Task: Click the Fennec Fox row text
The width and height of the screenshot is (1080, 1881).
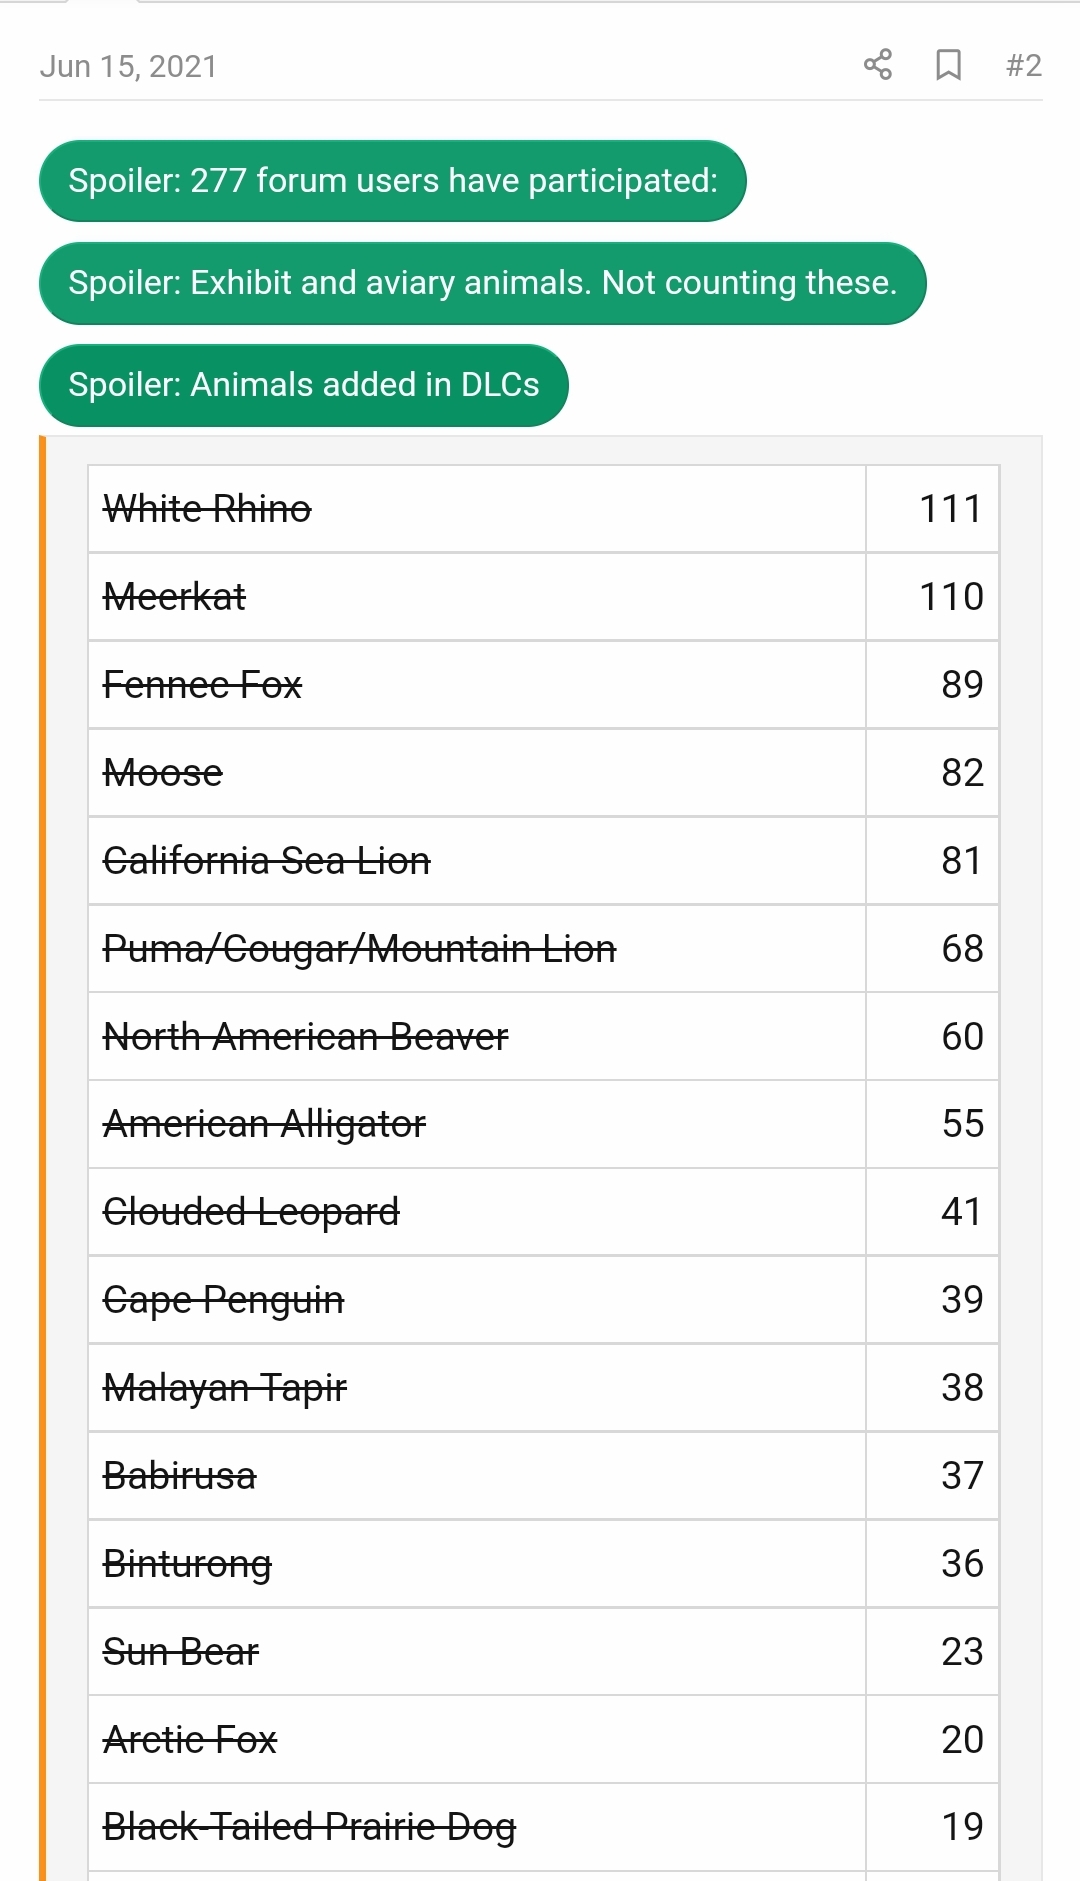Action: click(x=202, y=685)
